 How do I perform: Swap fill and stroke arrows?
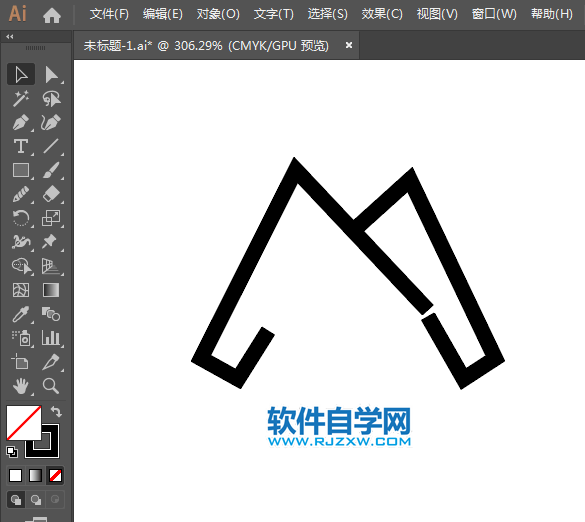[x=56, y=412]
